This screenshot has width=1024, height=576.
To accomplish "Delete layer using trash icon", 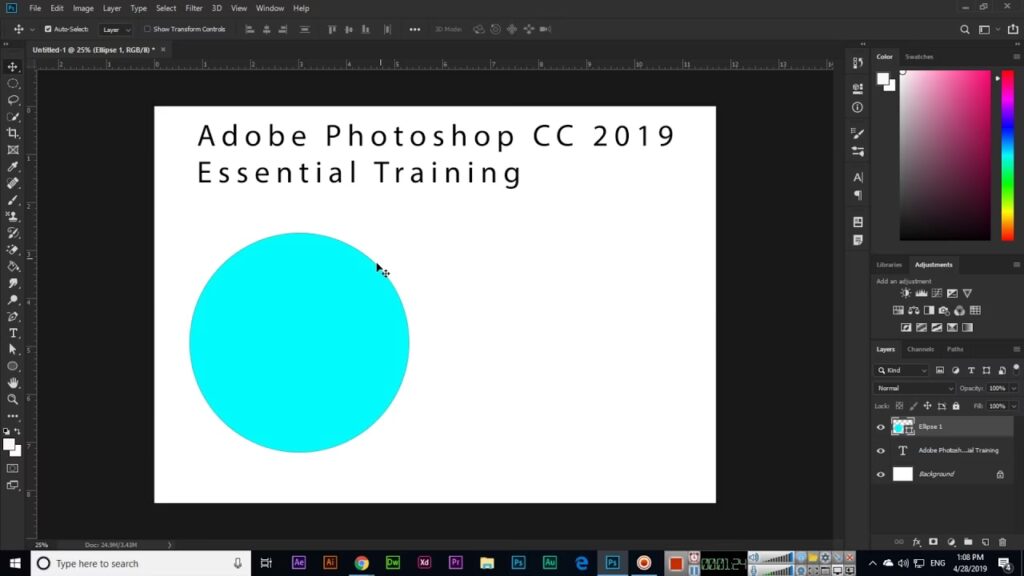I will [x=1002, y=542].
